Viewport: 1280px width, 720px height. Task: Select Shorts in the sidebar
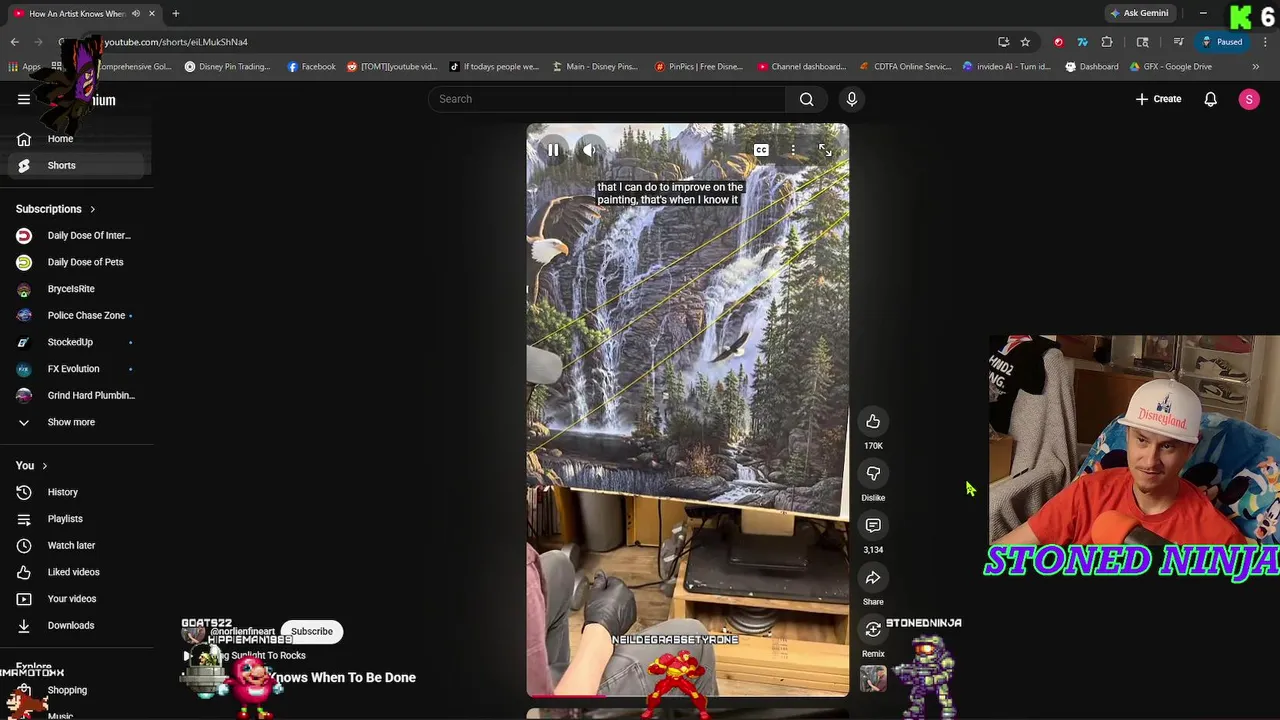(x=75, y=165)
